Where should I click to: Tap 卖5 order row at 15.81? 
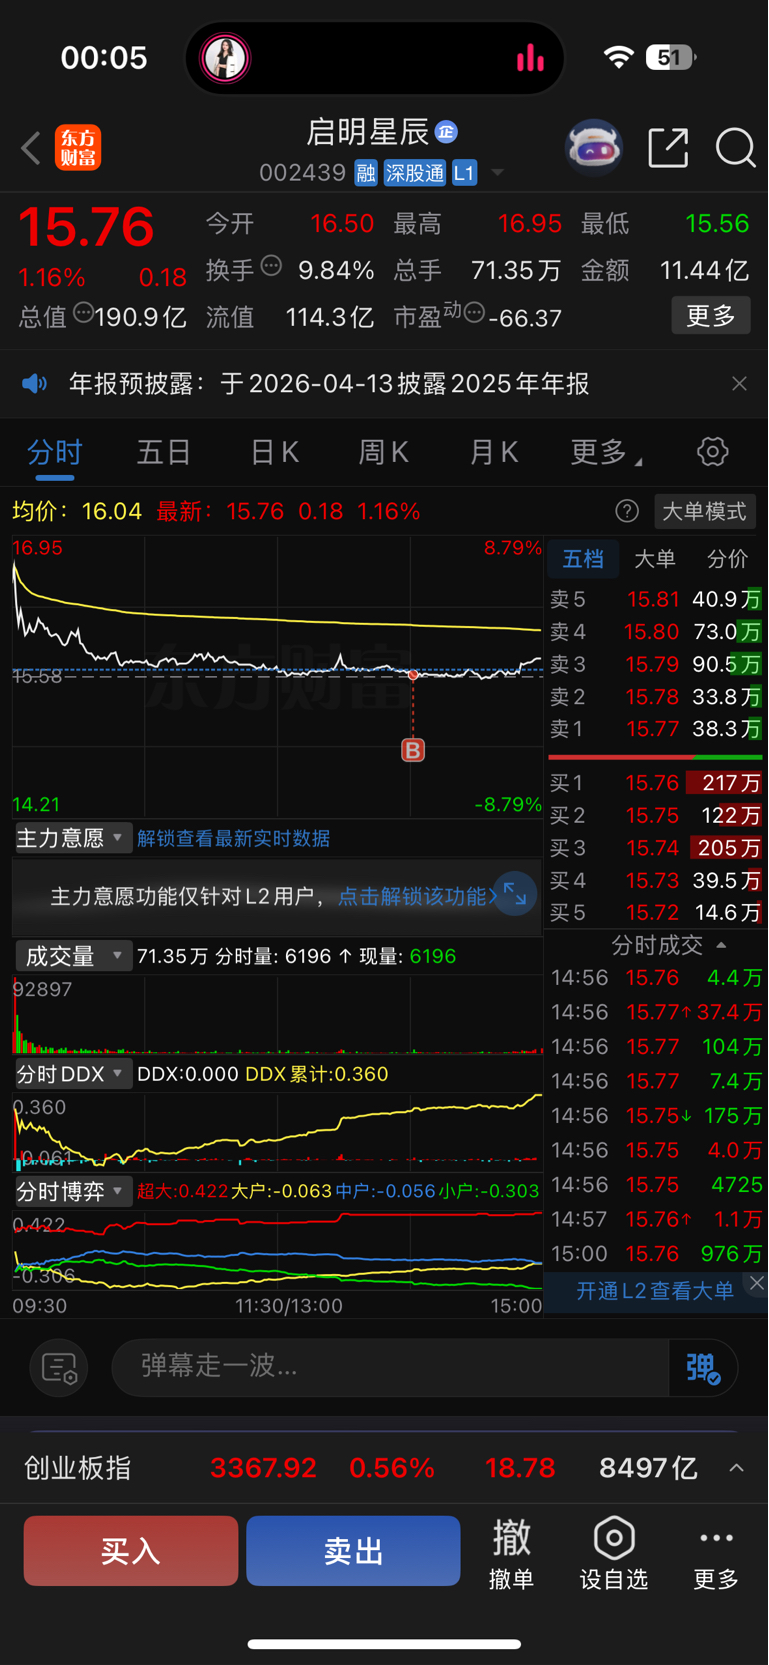pos(656,600)
